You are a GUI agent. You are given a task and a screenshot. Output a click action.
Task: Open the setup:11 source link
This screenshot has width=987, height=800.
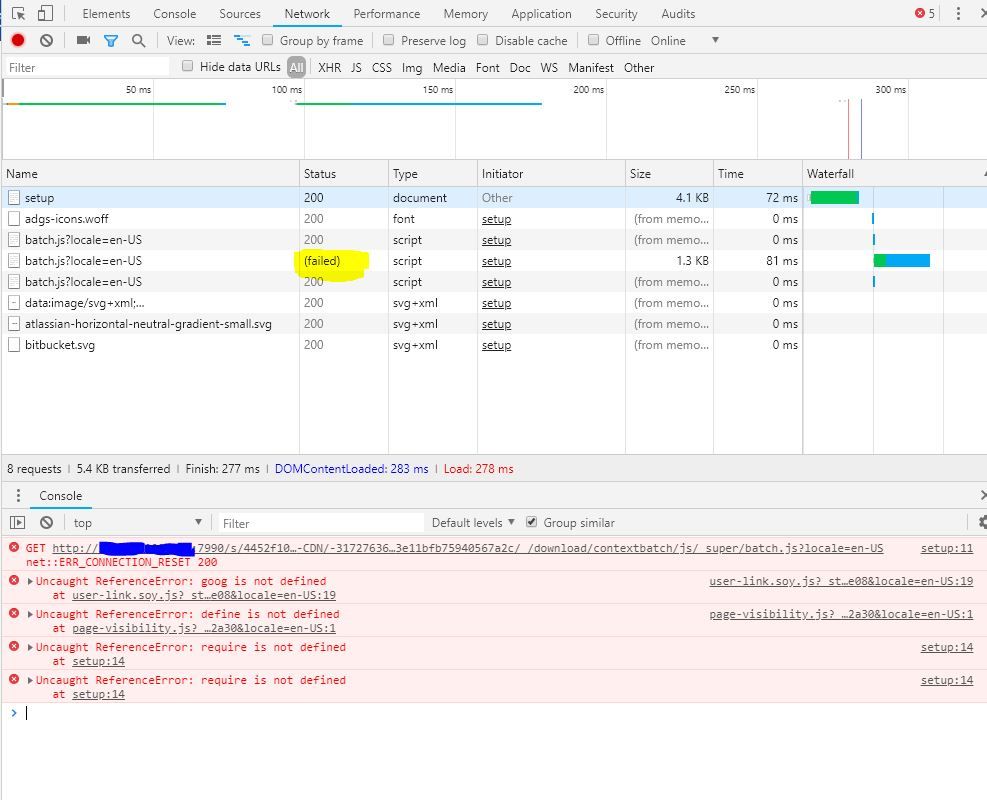click(947, 548)
